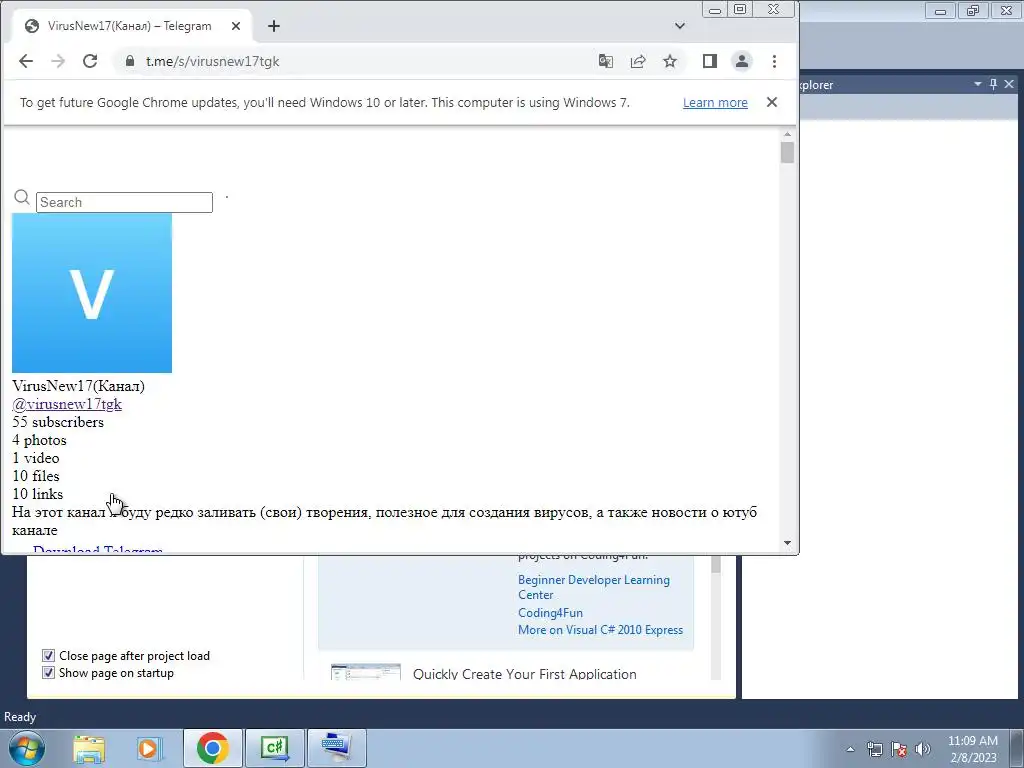
Task: Click the '55 subscribers' text
Action: (58, 422)
